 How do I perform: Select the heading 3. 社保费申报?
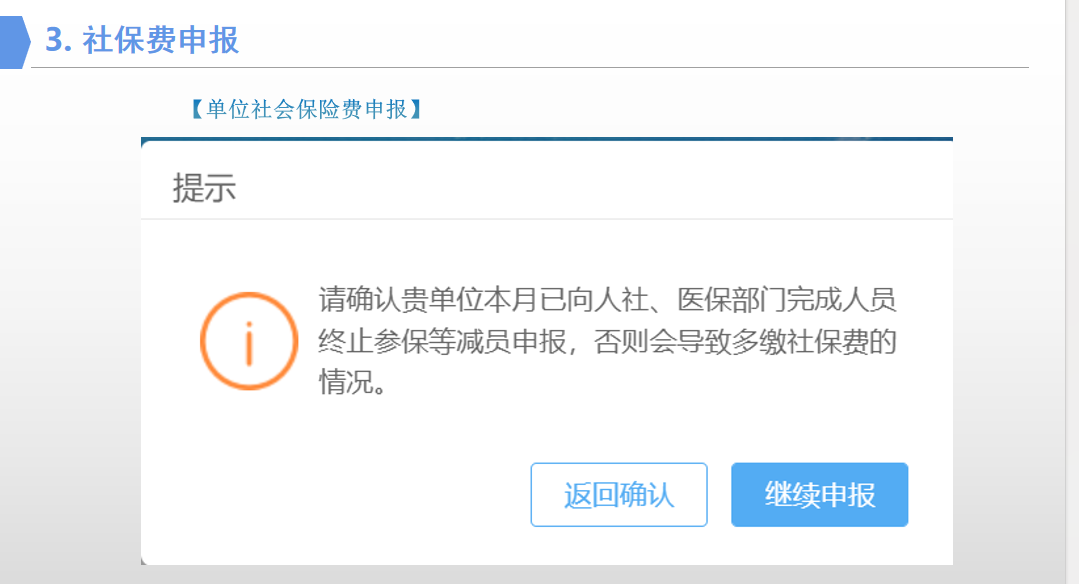[x=142, y=40]
